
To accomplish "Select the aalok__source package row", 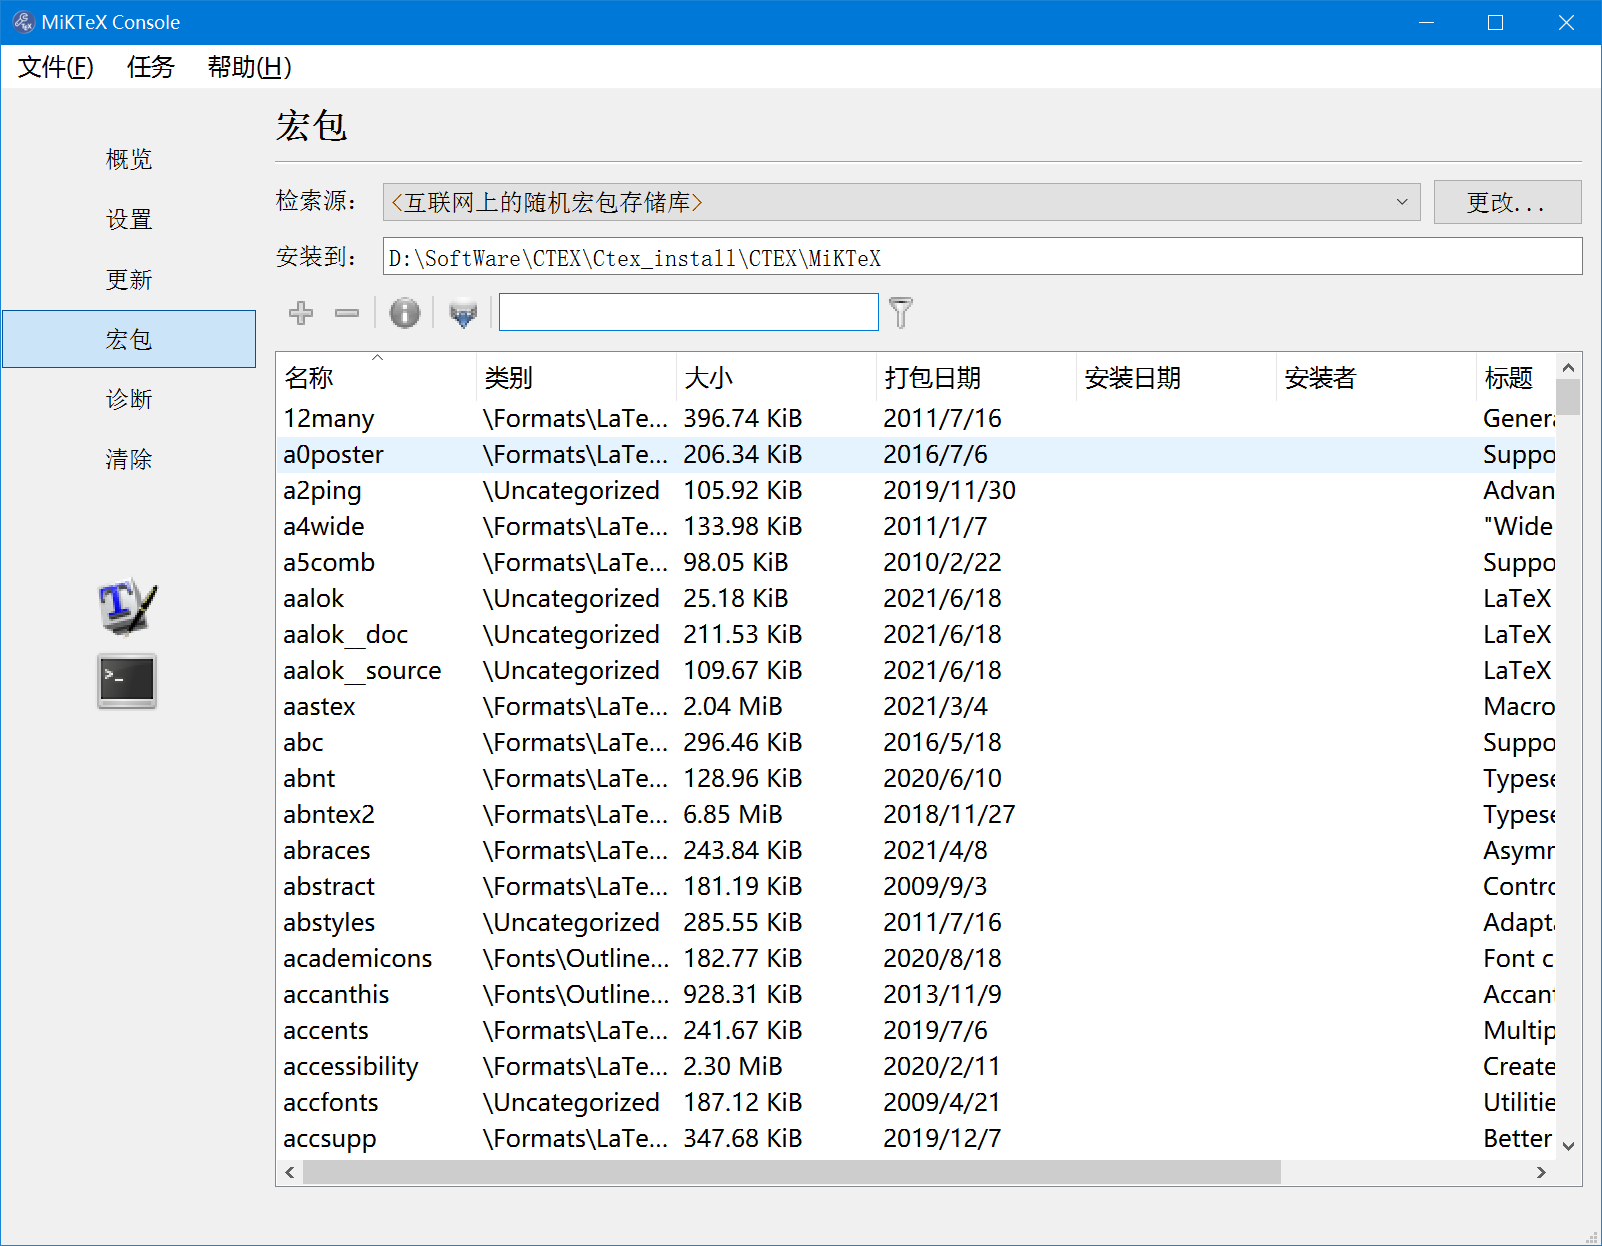I will click(x=916, y=670).
